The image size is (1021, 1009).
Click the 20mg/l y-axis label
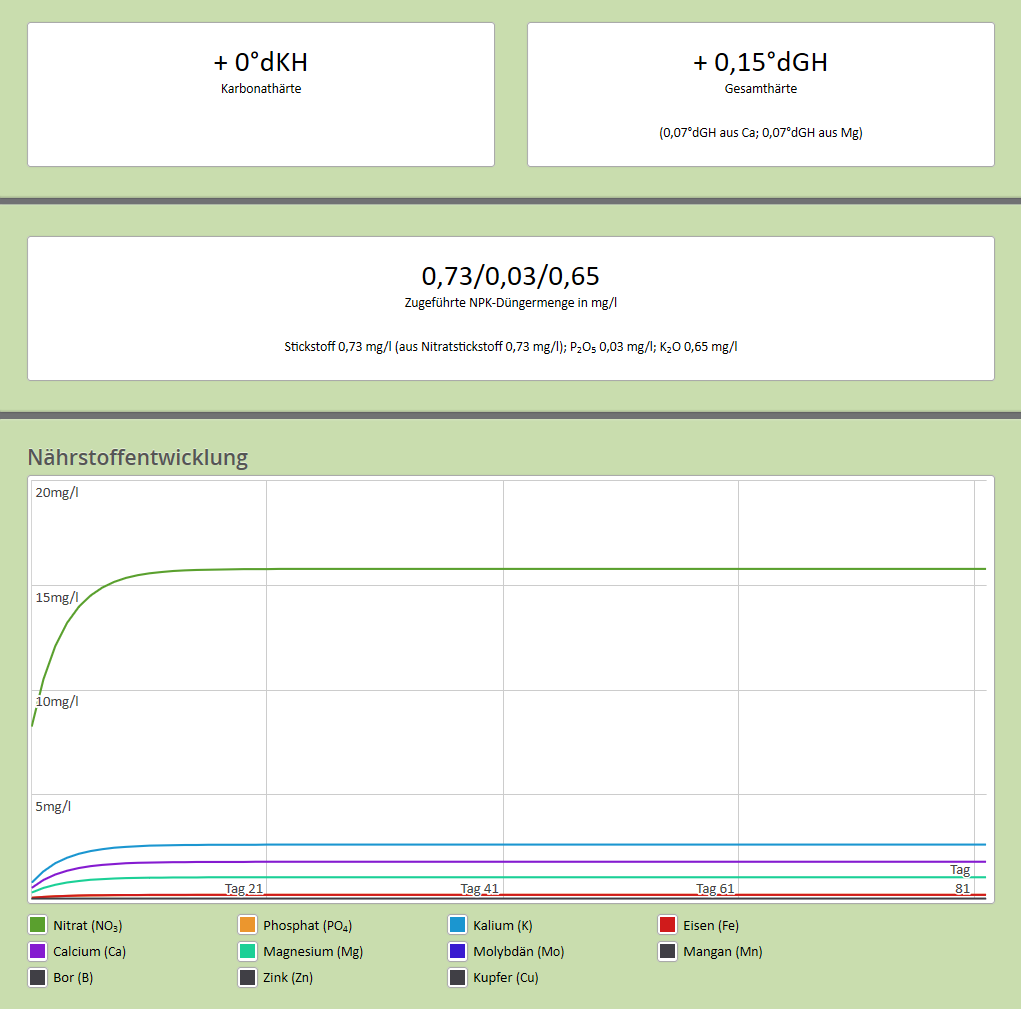click(x=57, y=491)
